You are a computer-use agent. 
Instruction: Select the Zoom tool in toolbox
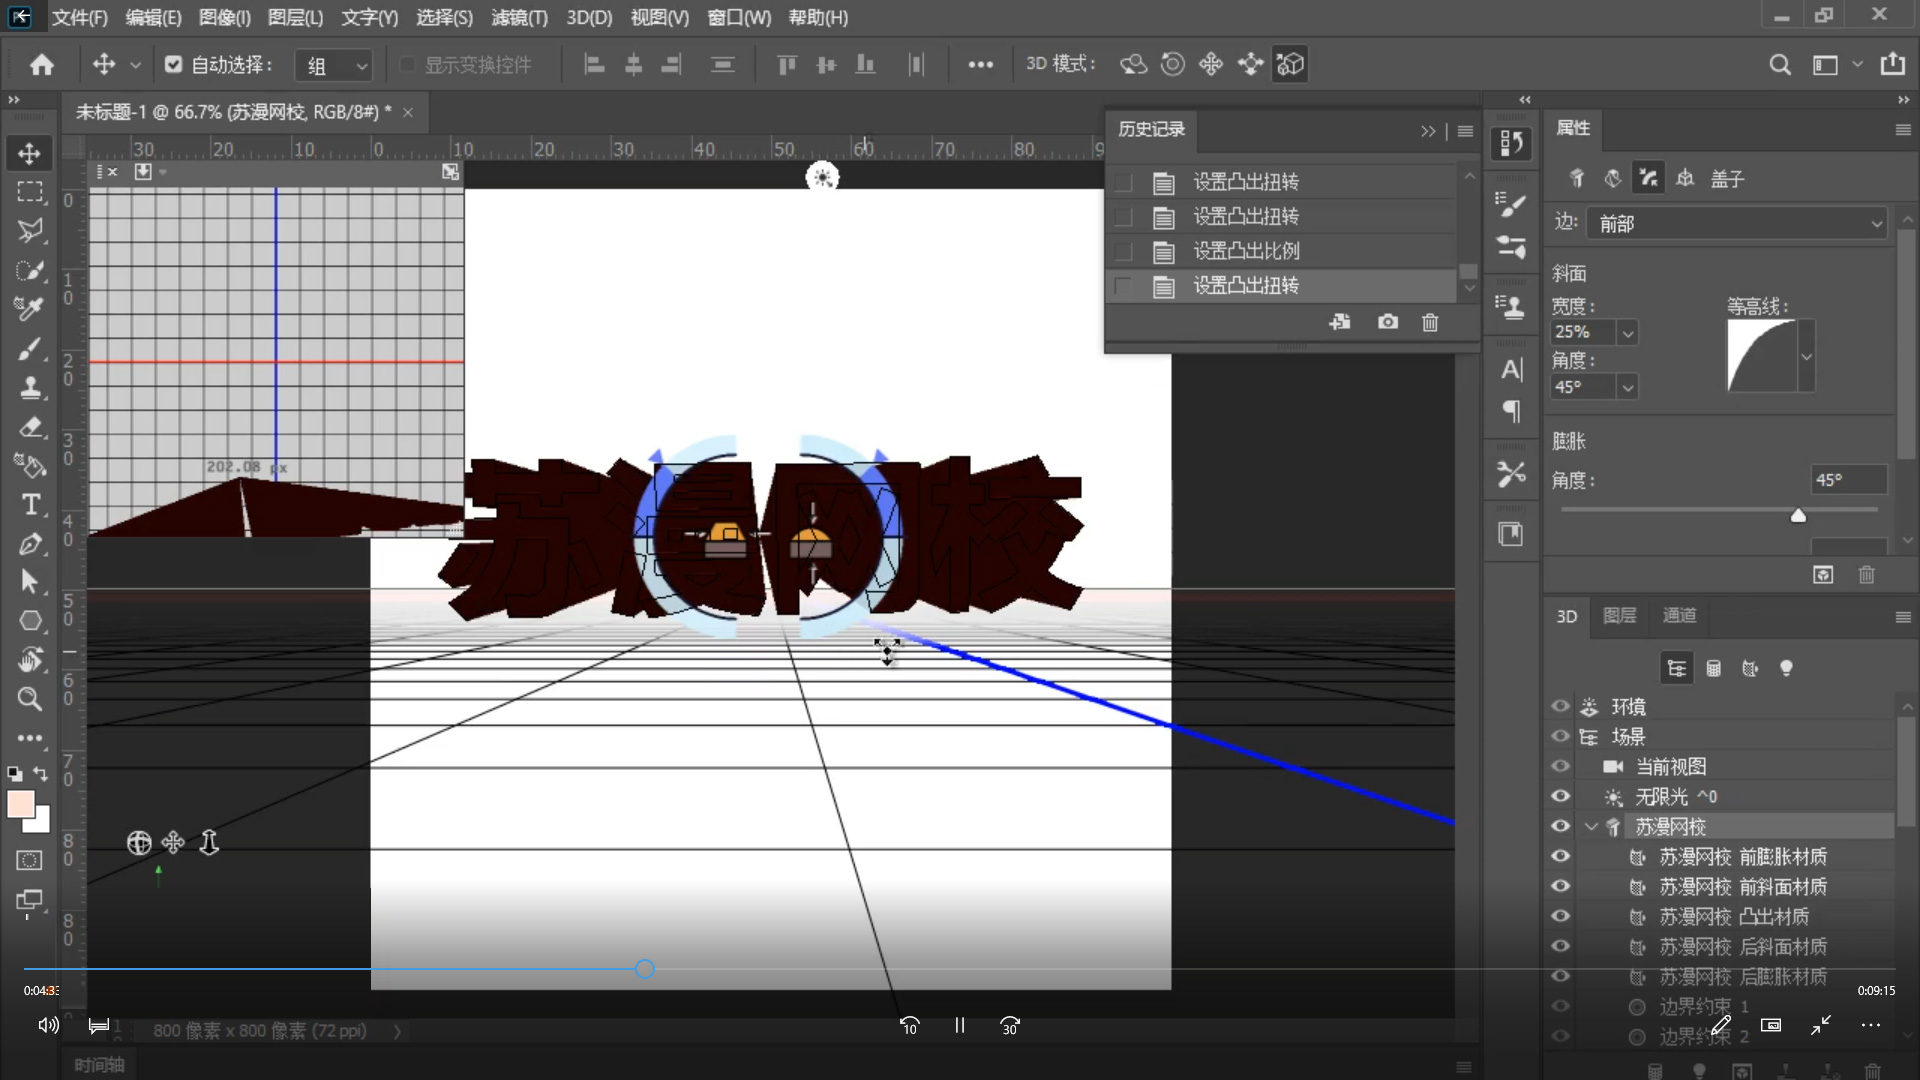29,699
